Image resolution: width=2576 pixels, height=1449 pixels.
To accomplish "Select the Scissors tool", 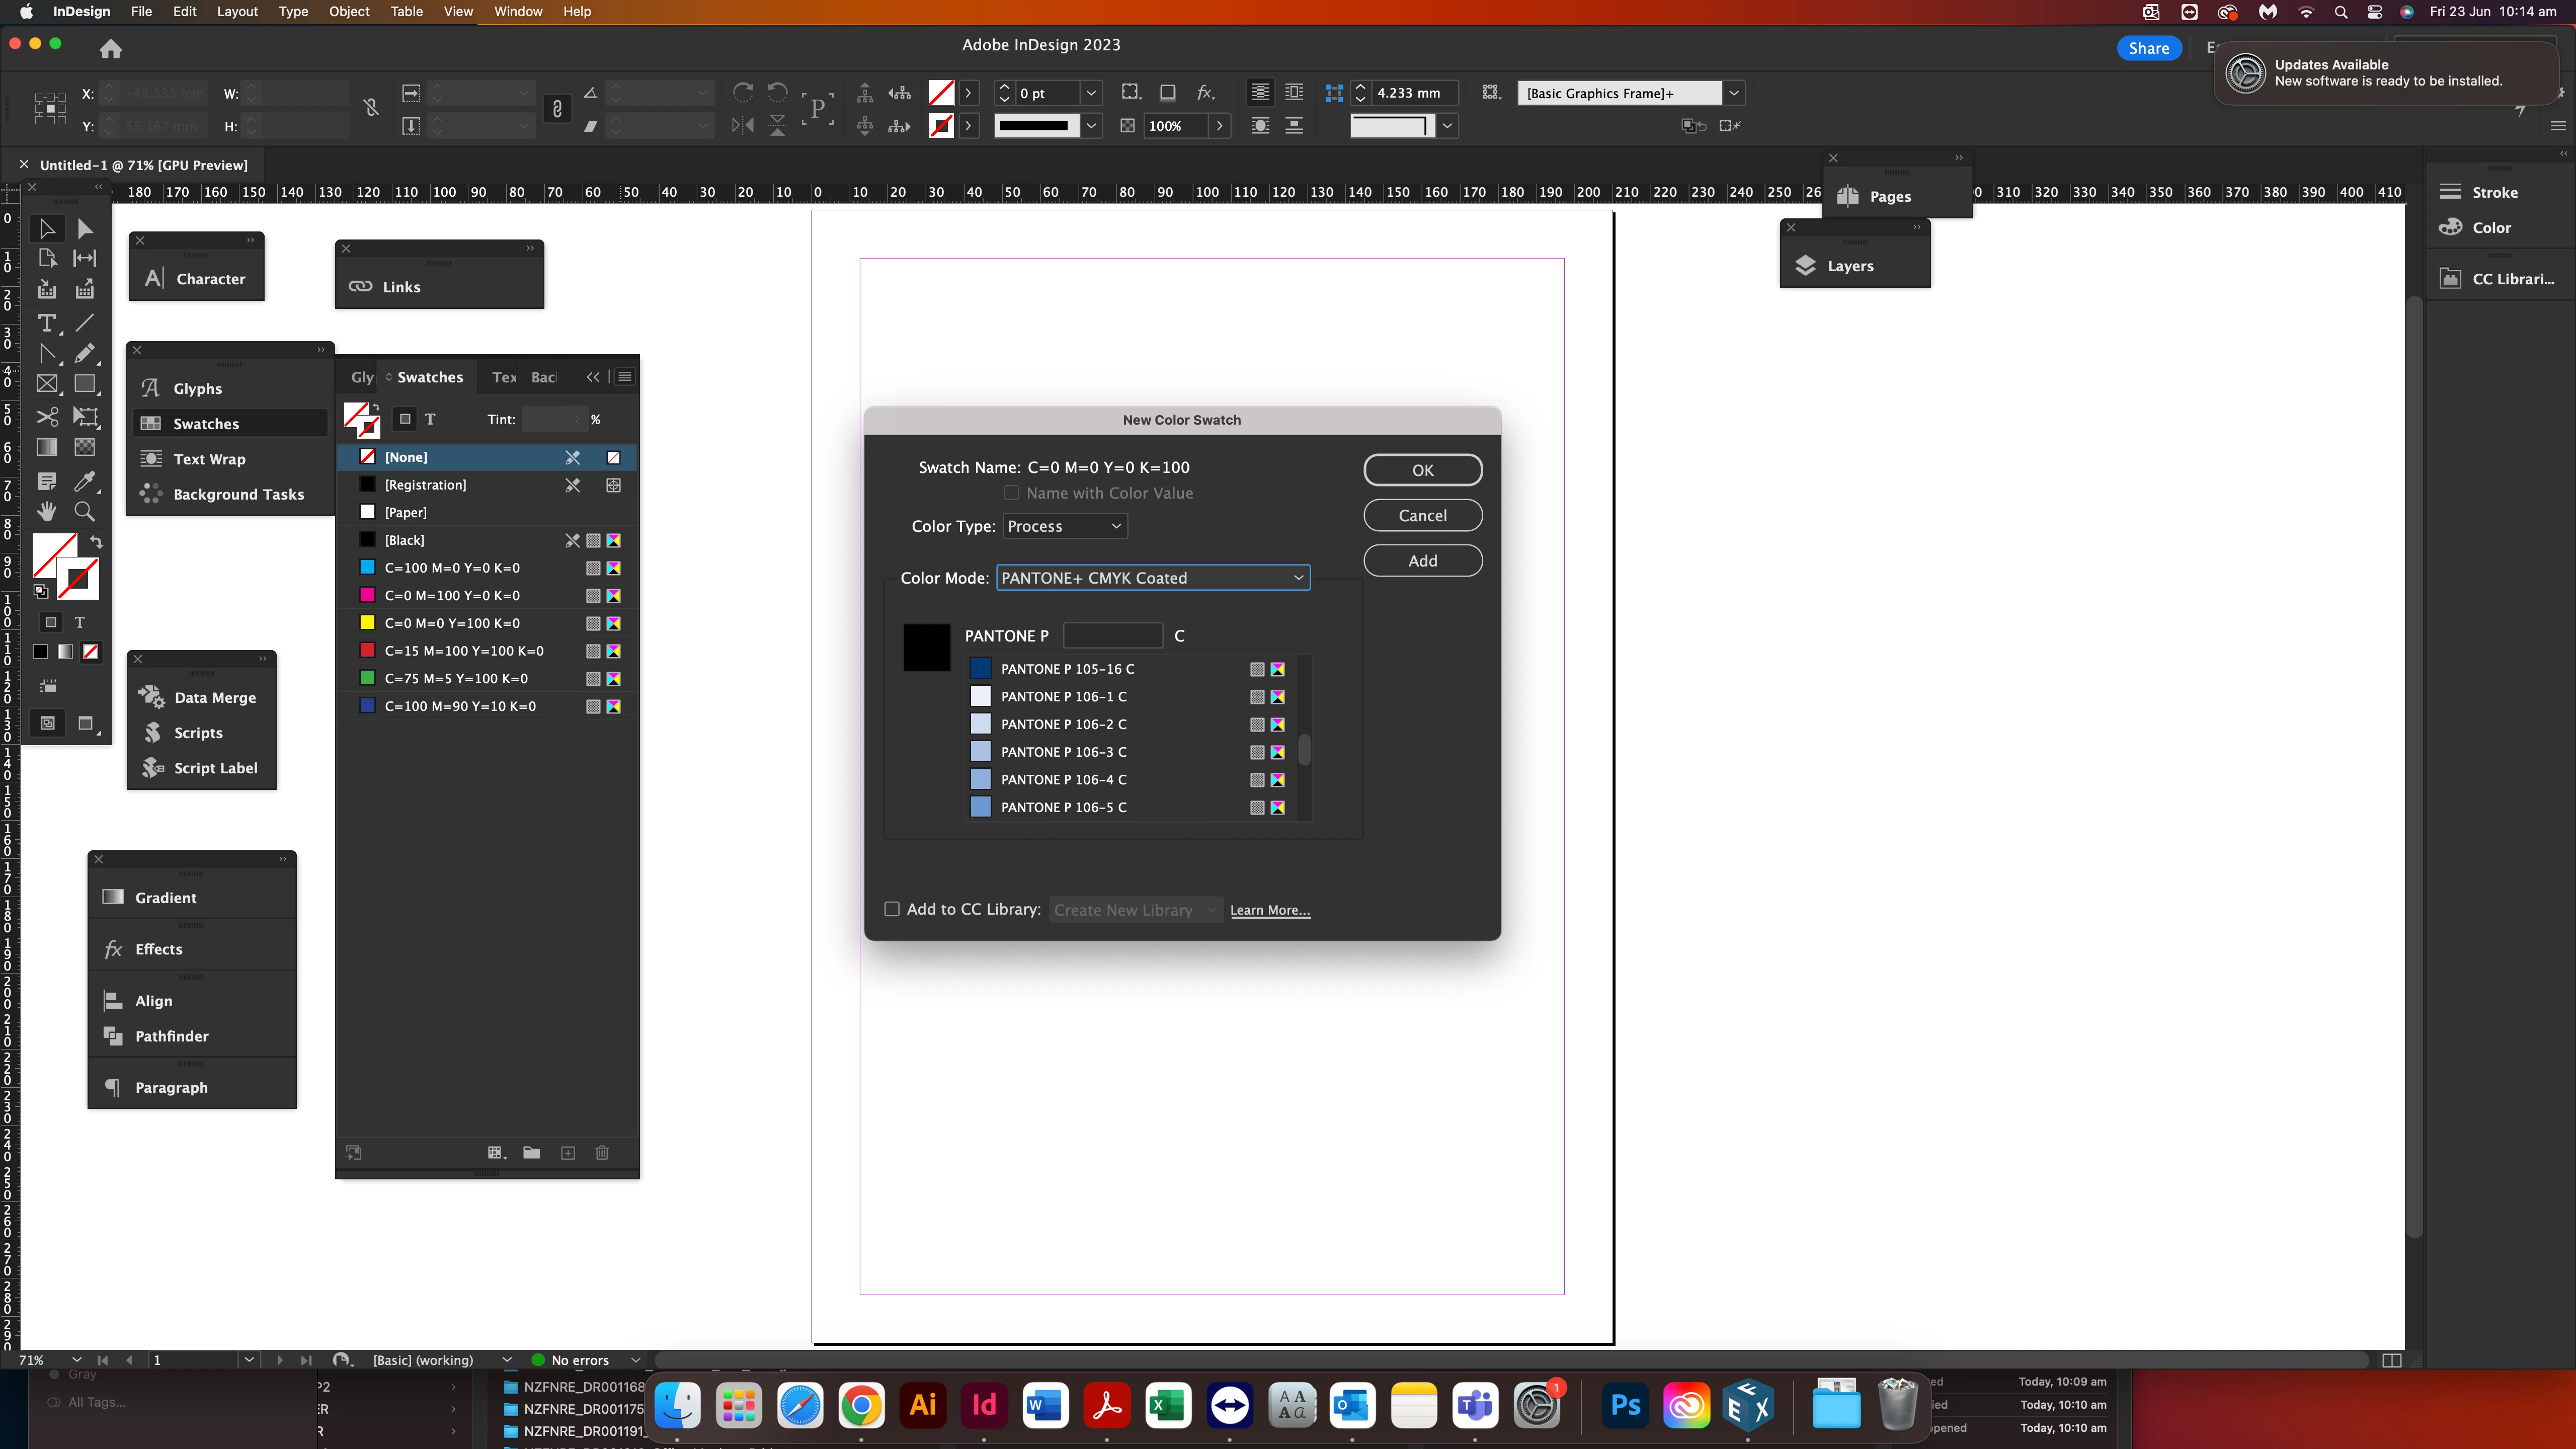I will click(x=46, y=416).
